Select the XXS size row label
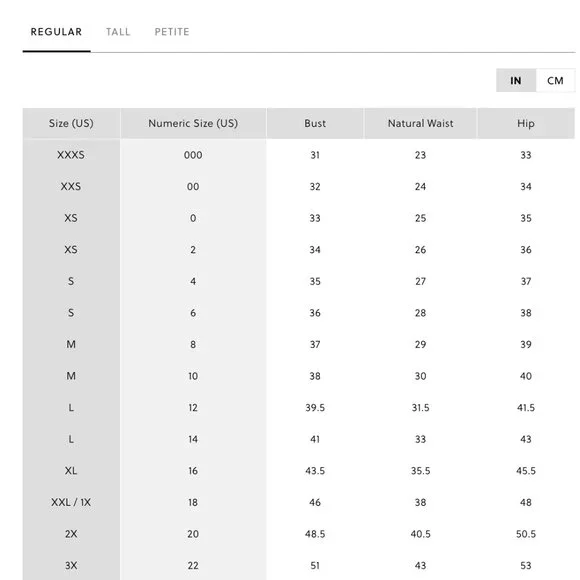580x580 pixels. click(71, 186)
